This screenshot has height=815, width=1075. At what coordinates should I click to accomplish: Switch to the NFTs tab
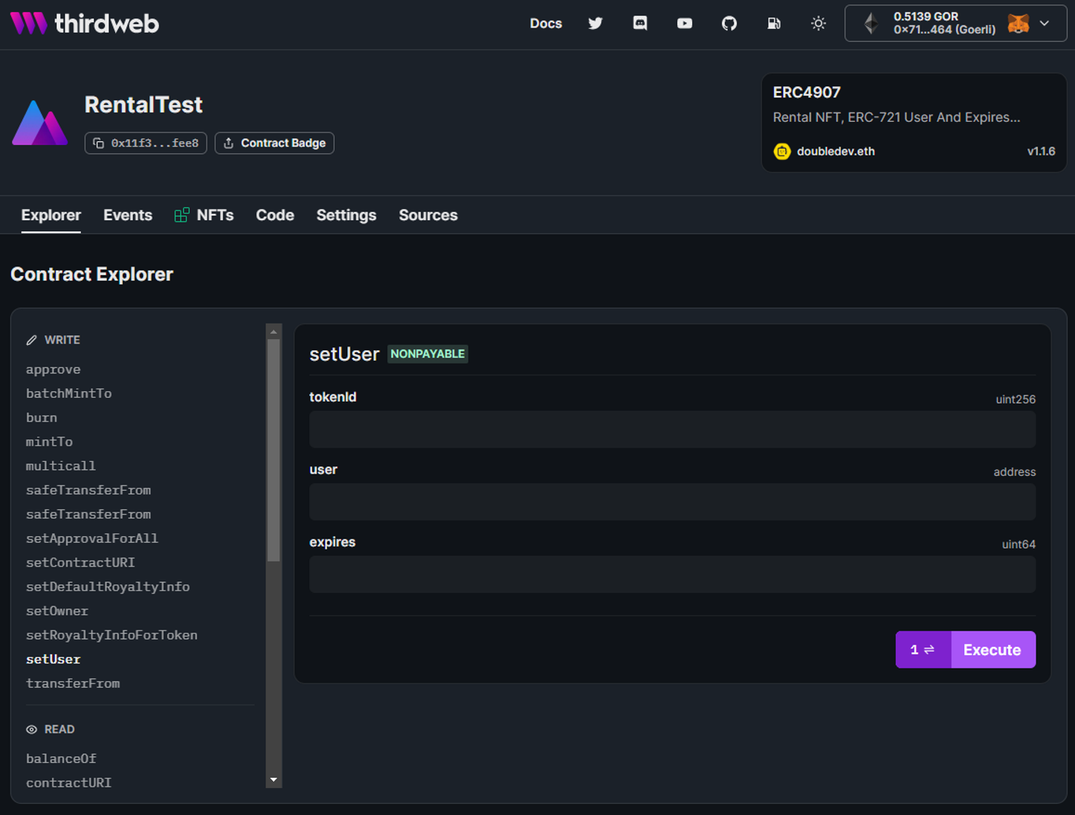coord(204,215)
